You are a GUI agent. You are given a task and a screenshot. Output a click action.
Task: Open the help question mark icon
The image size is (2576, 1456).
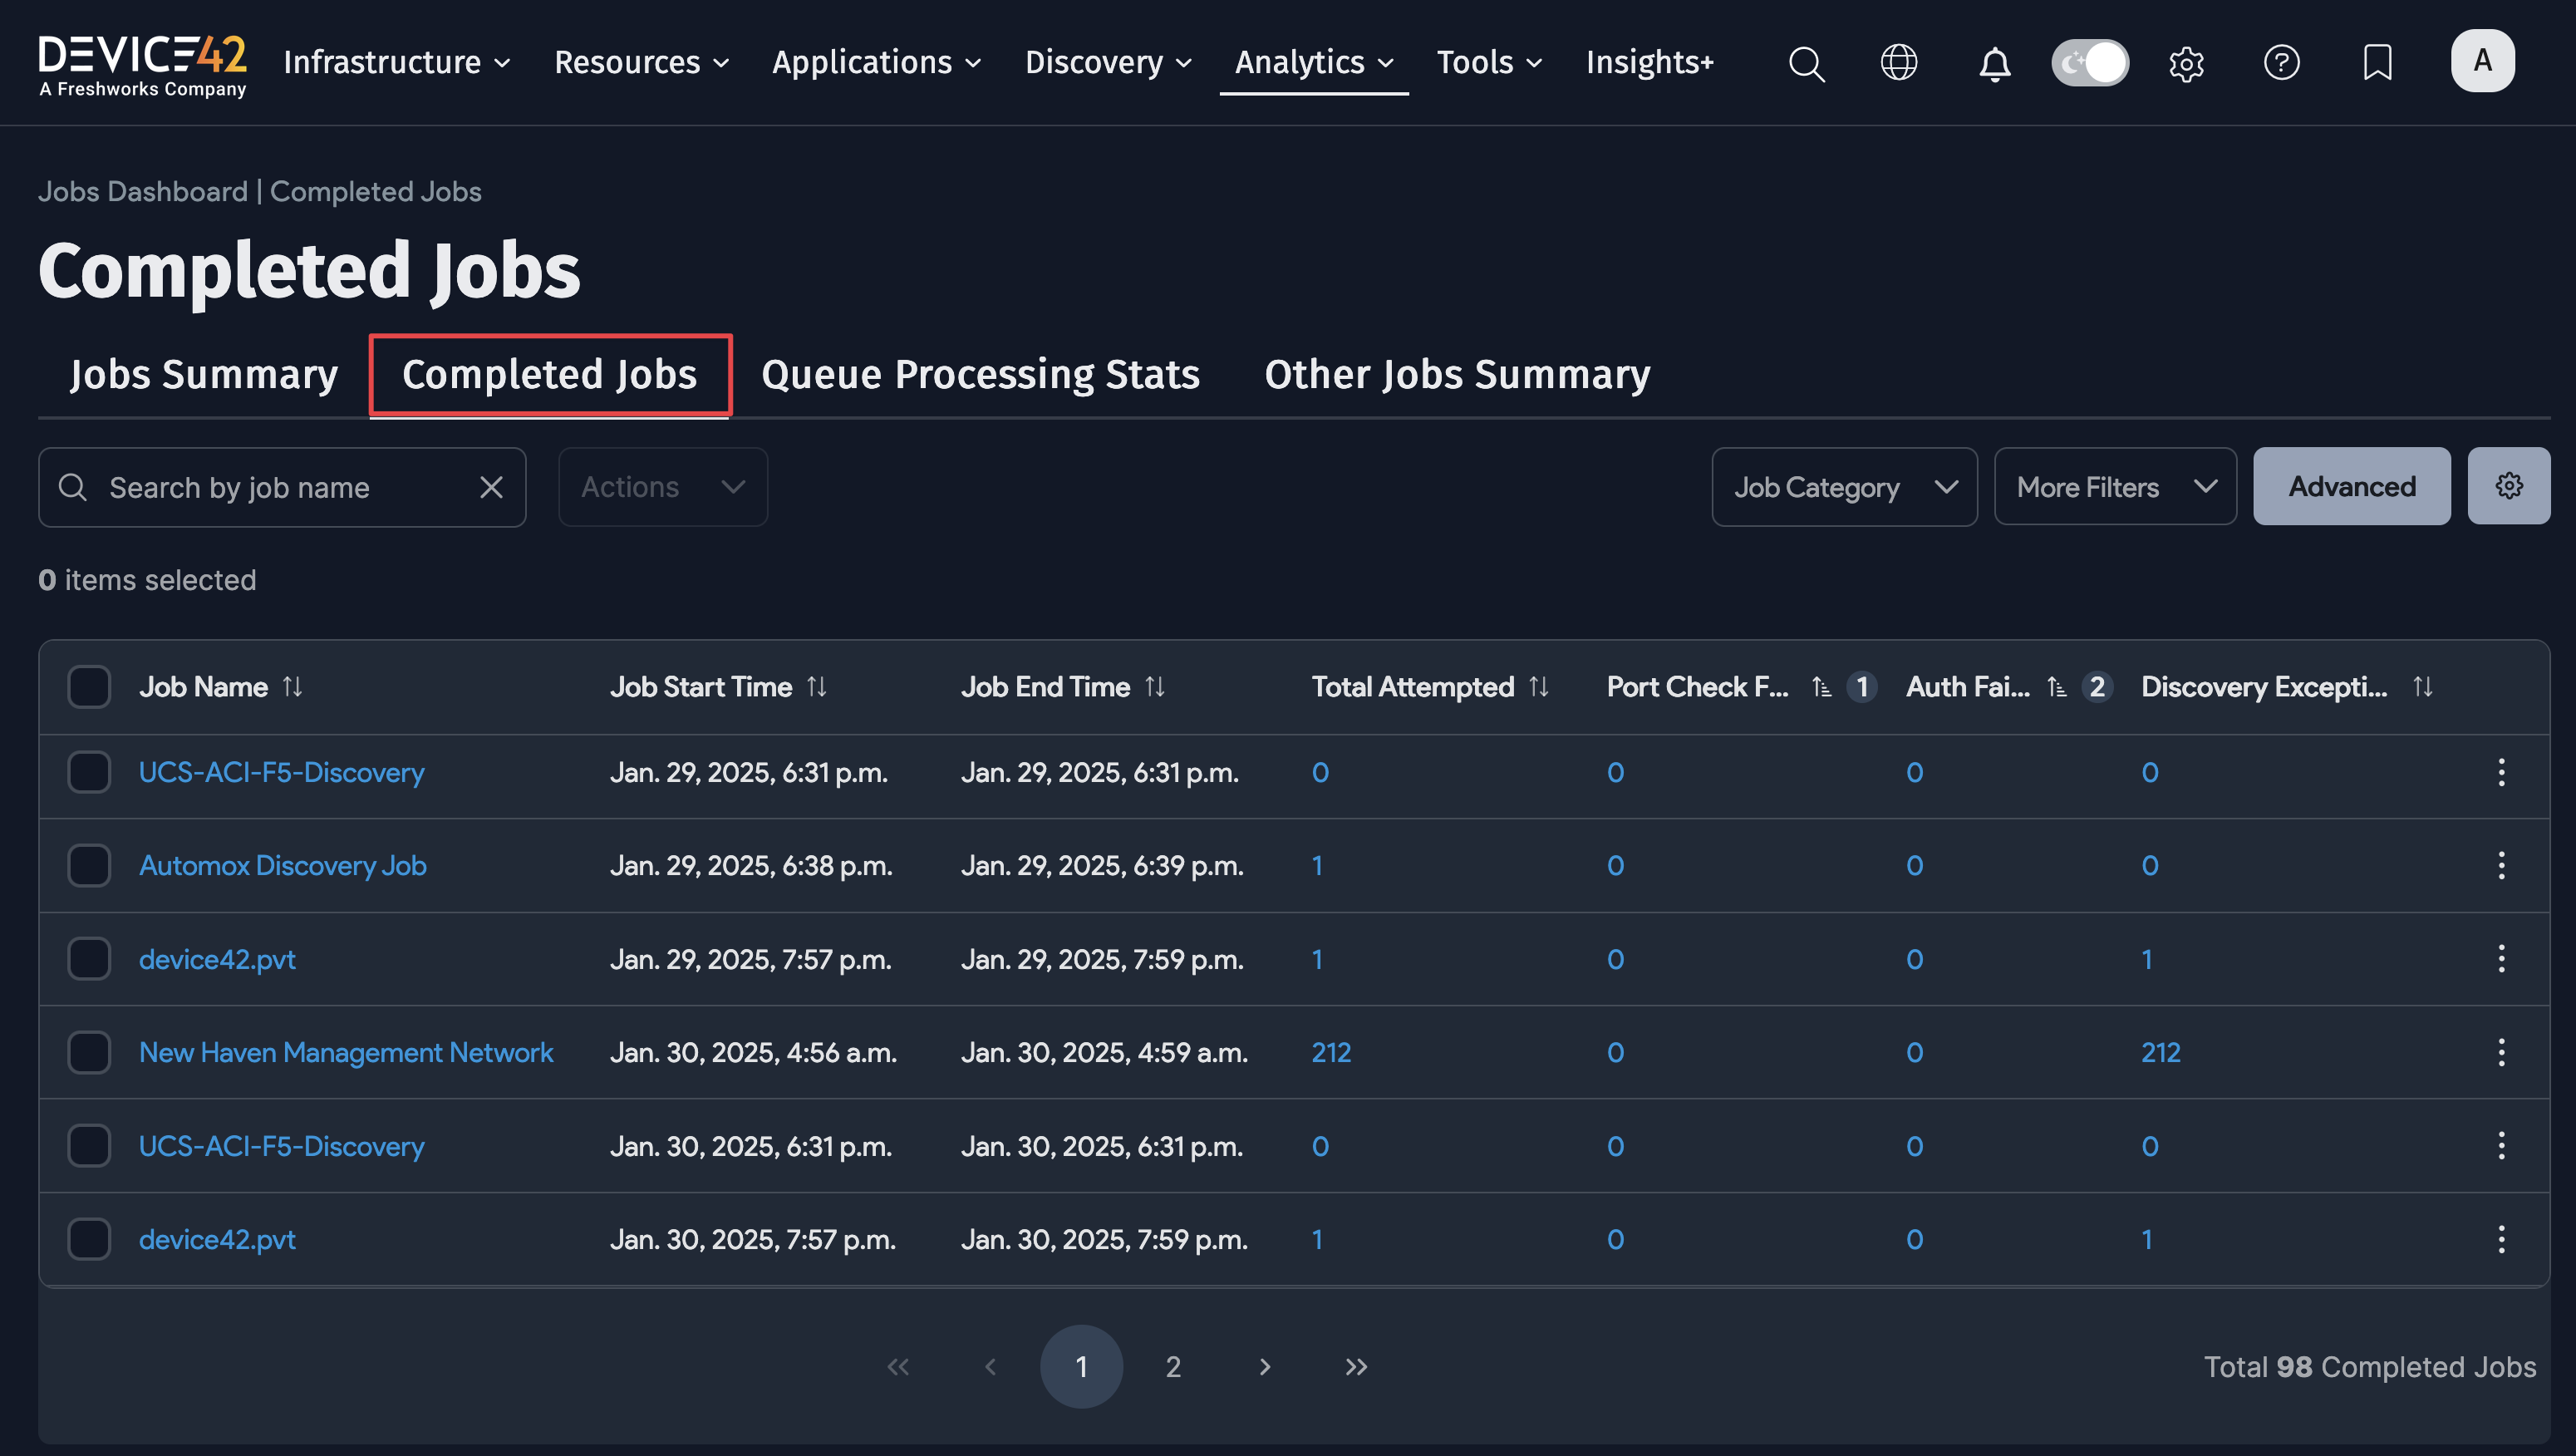[2282, 62]
